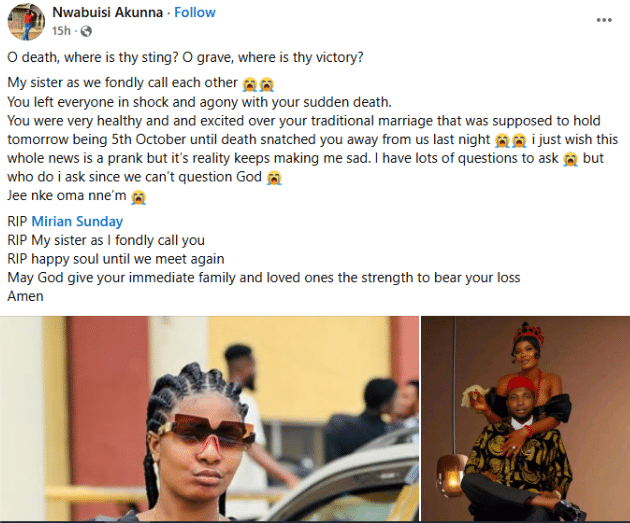Viewport: 630px width, 523px height.
Task: Open the three-dot post options menu
Action: click(x=604, y=20)
